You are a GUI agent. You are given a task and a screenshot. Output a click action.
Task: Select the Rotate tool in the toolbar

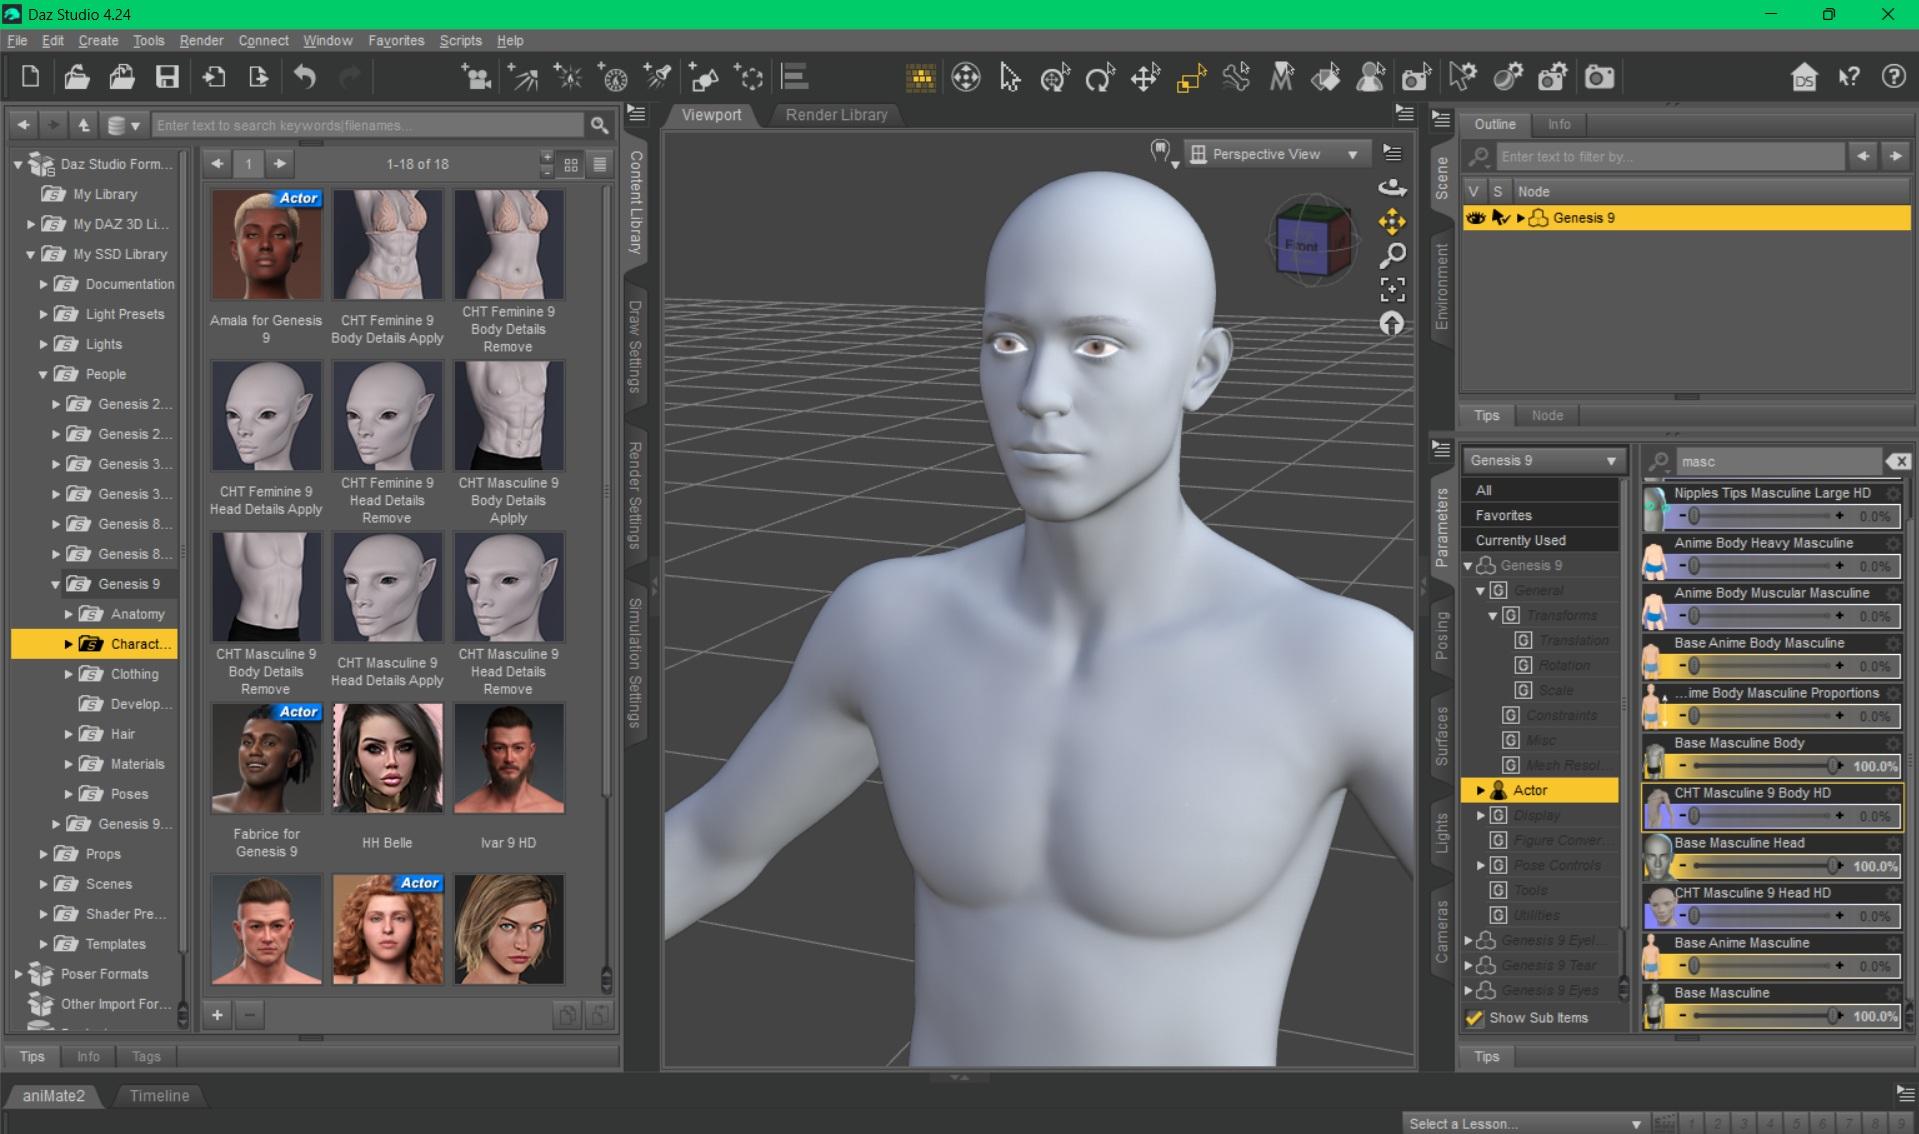[1100, 77]
